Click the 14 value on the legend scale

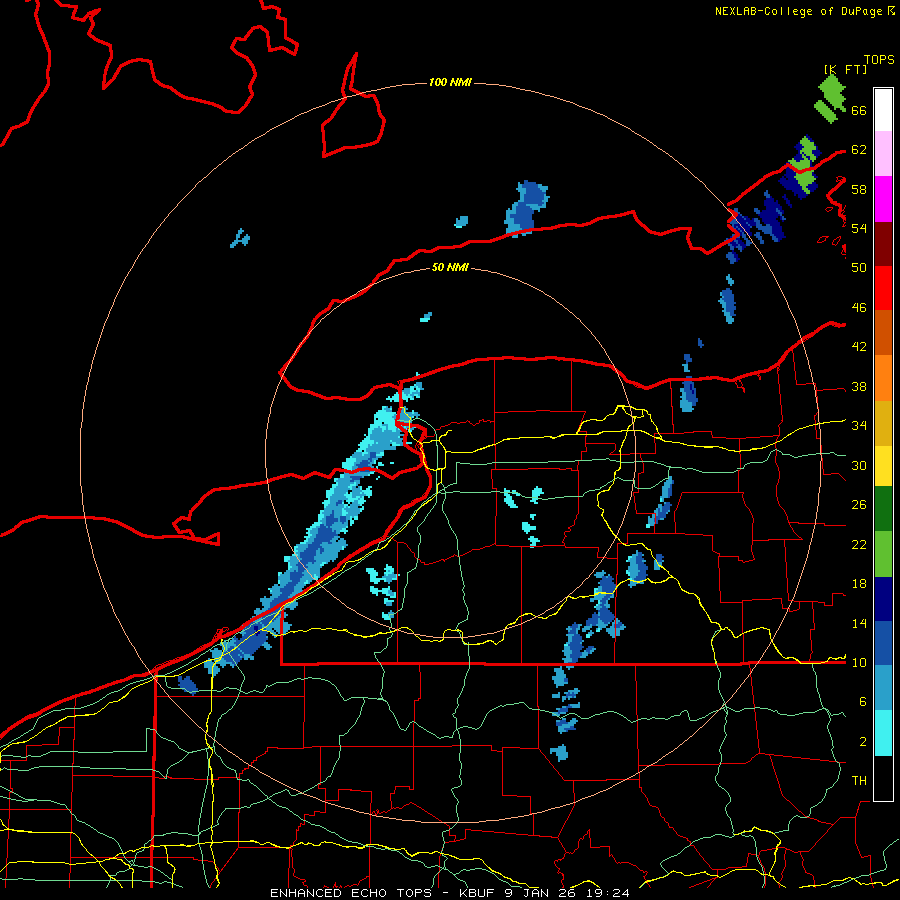click(859, 623)
